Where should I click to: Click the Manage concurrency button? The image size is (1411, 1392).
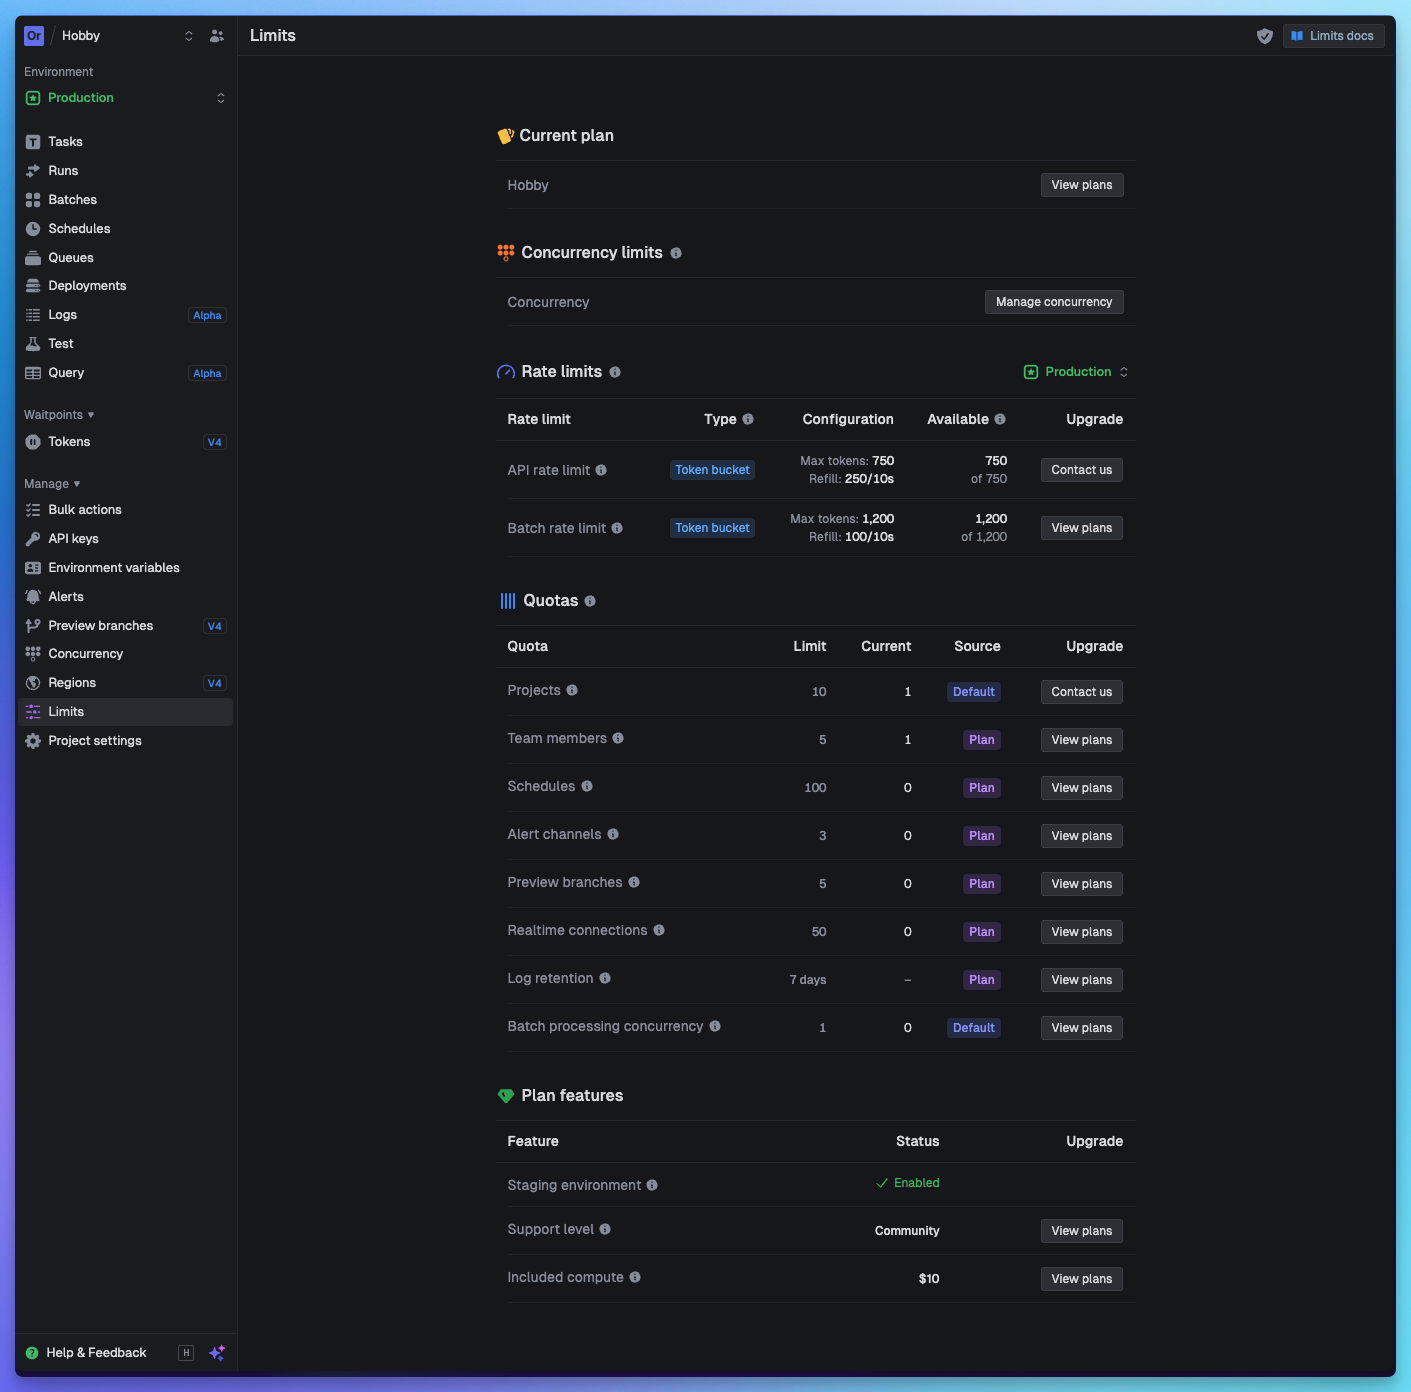point(1054,301)
